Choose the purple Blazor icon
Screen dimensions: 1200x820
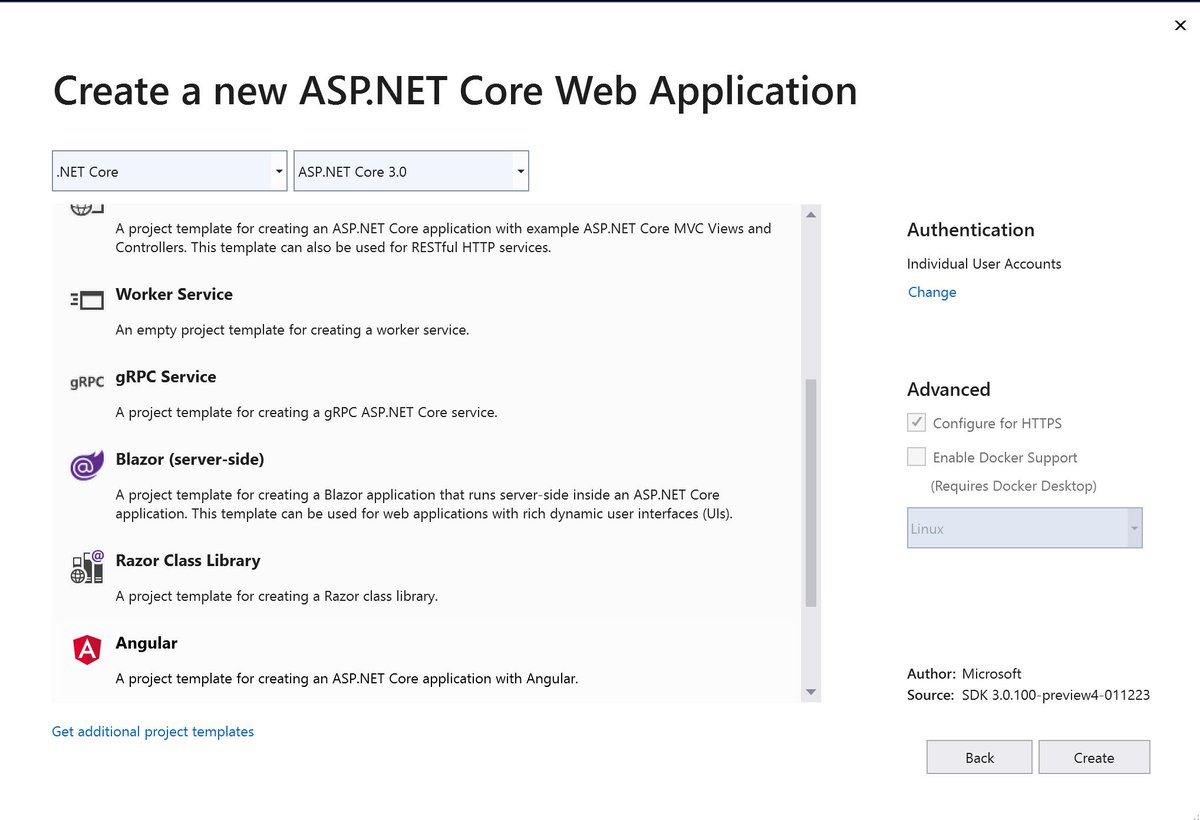pyautogui.click(x=87, y=466)
